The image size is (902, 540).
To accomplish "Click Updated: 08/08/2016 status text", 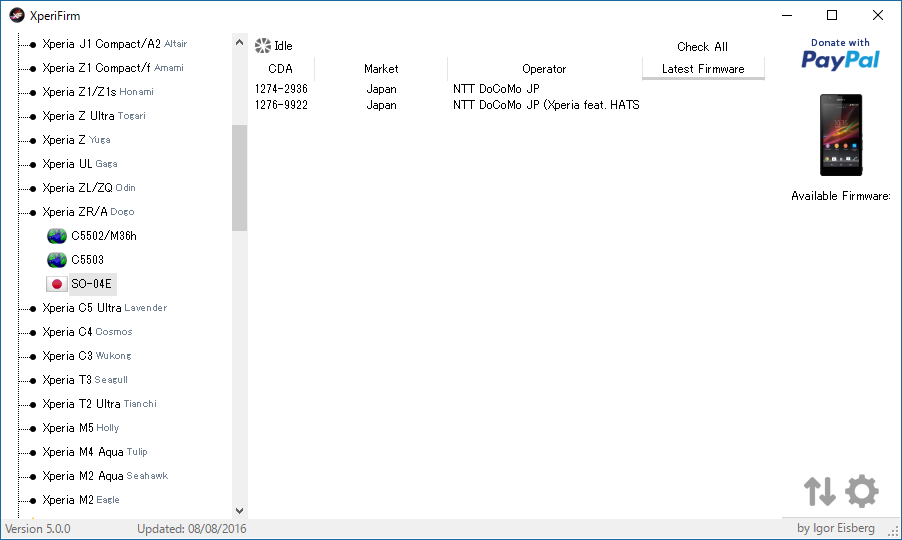I will (192, 529).
